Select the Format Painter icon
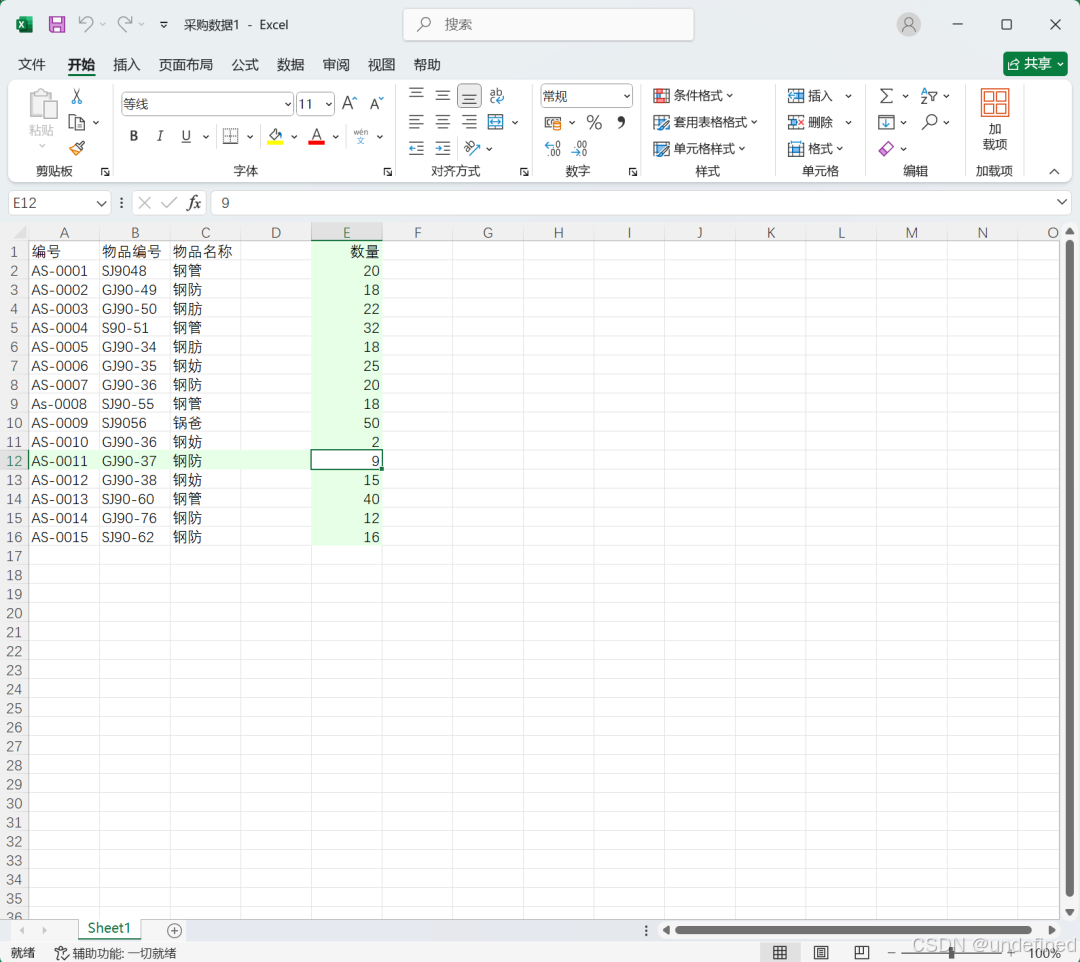The height and width of the screenshot is (962, 1080). click(77, 148)
